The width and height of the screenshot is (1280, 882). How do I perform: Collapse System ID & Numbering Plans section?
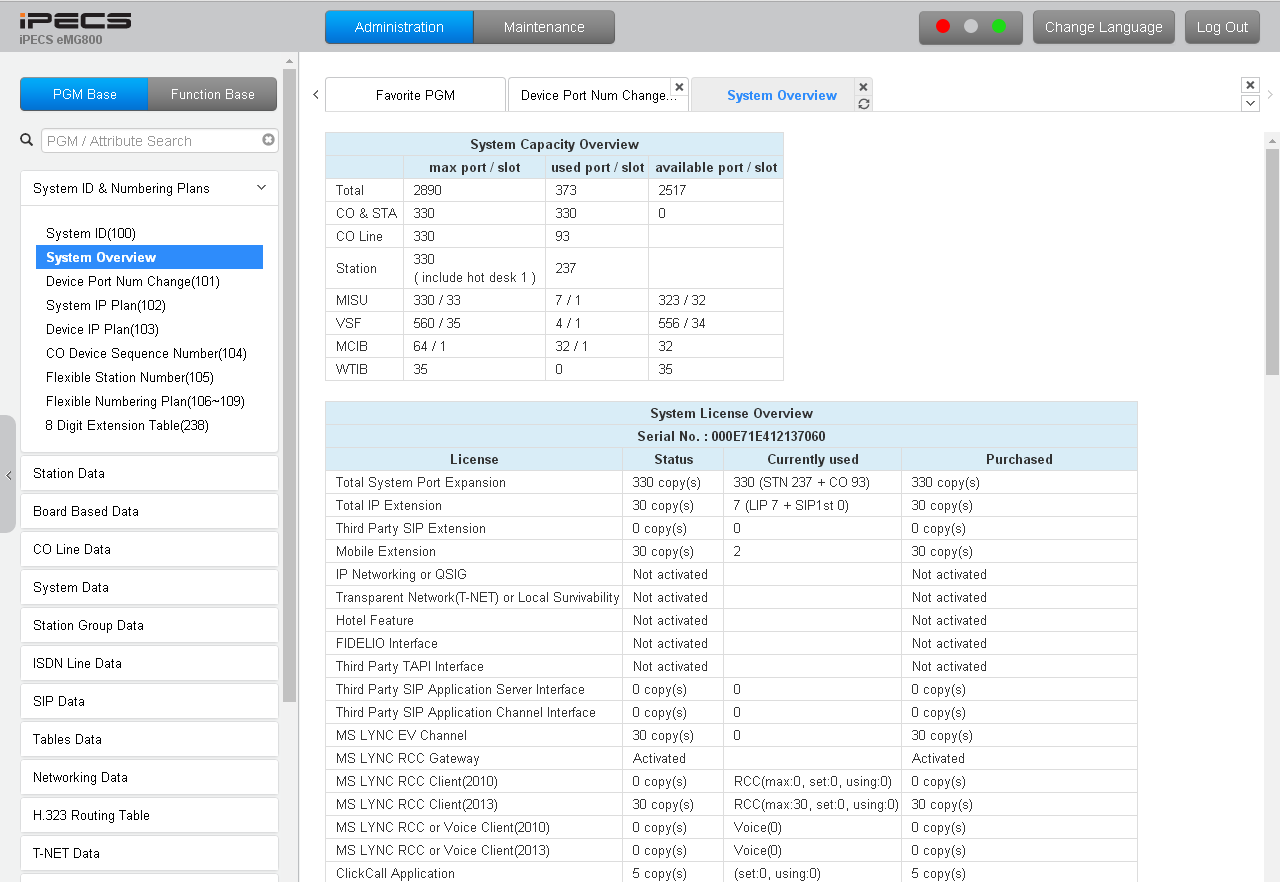(261, 188)
